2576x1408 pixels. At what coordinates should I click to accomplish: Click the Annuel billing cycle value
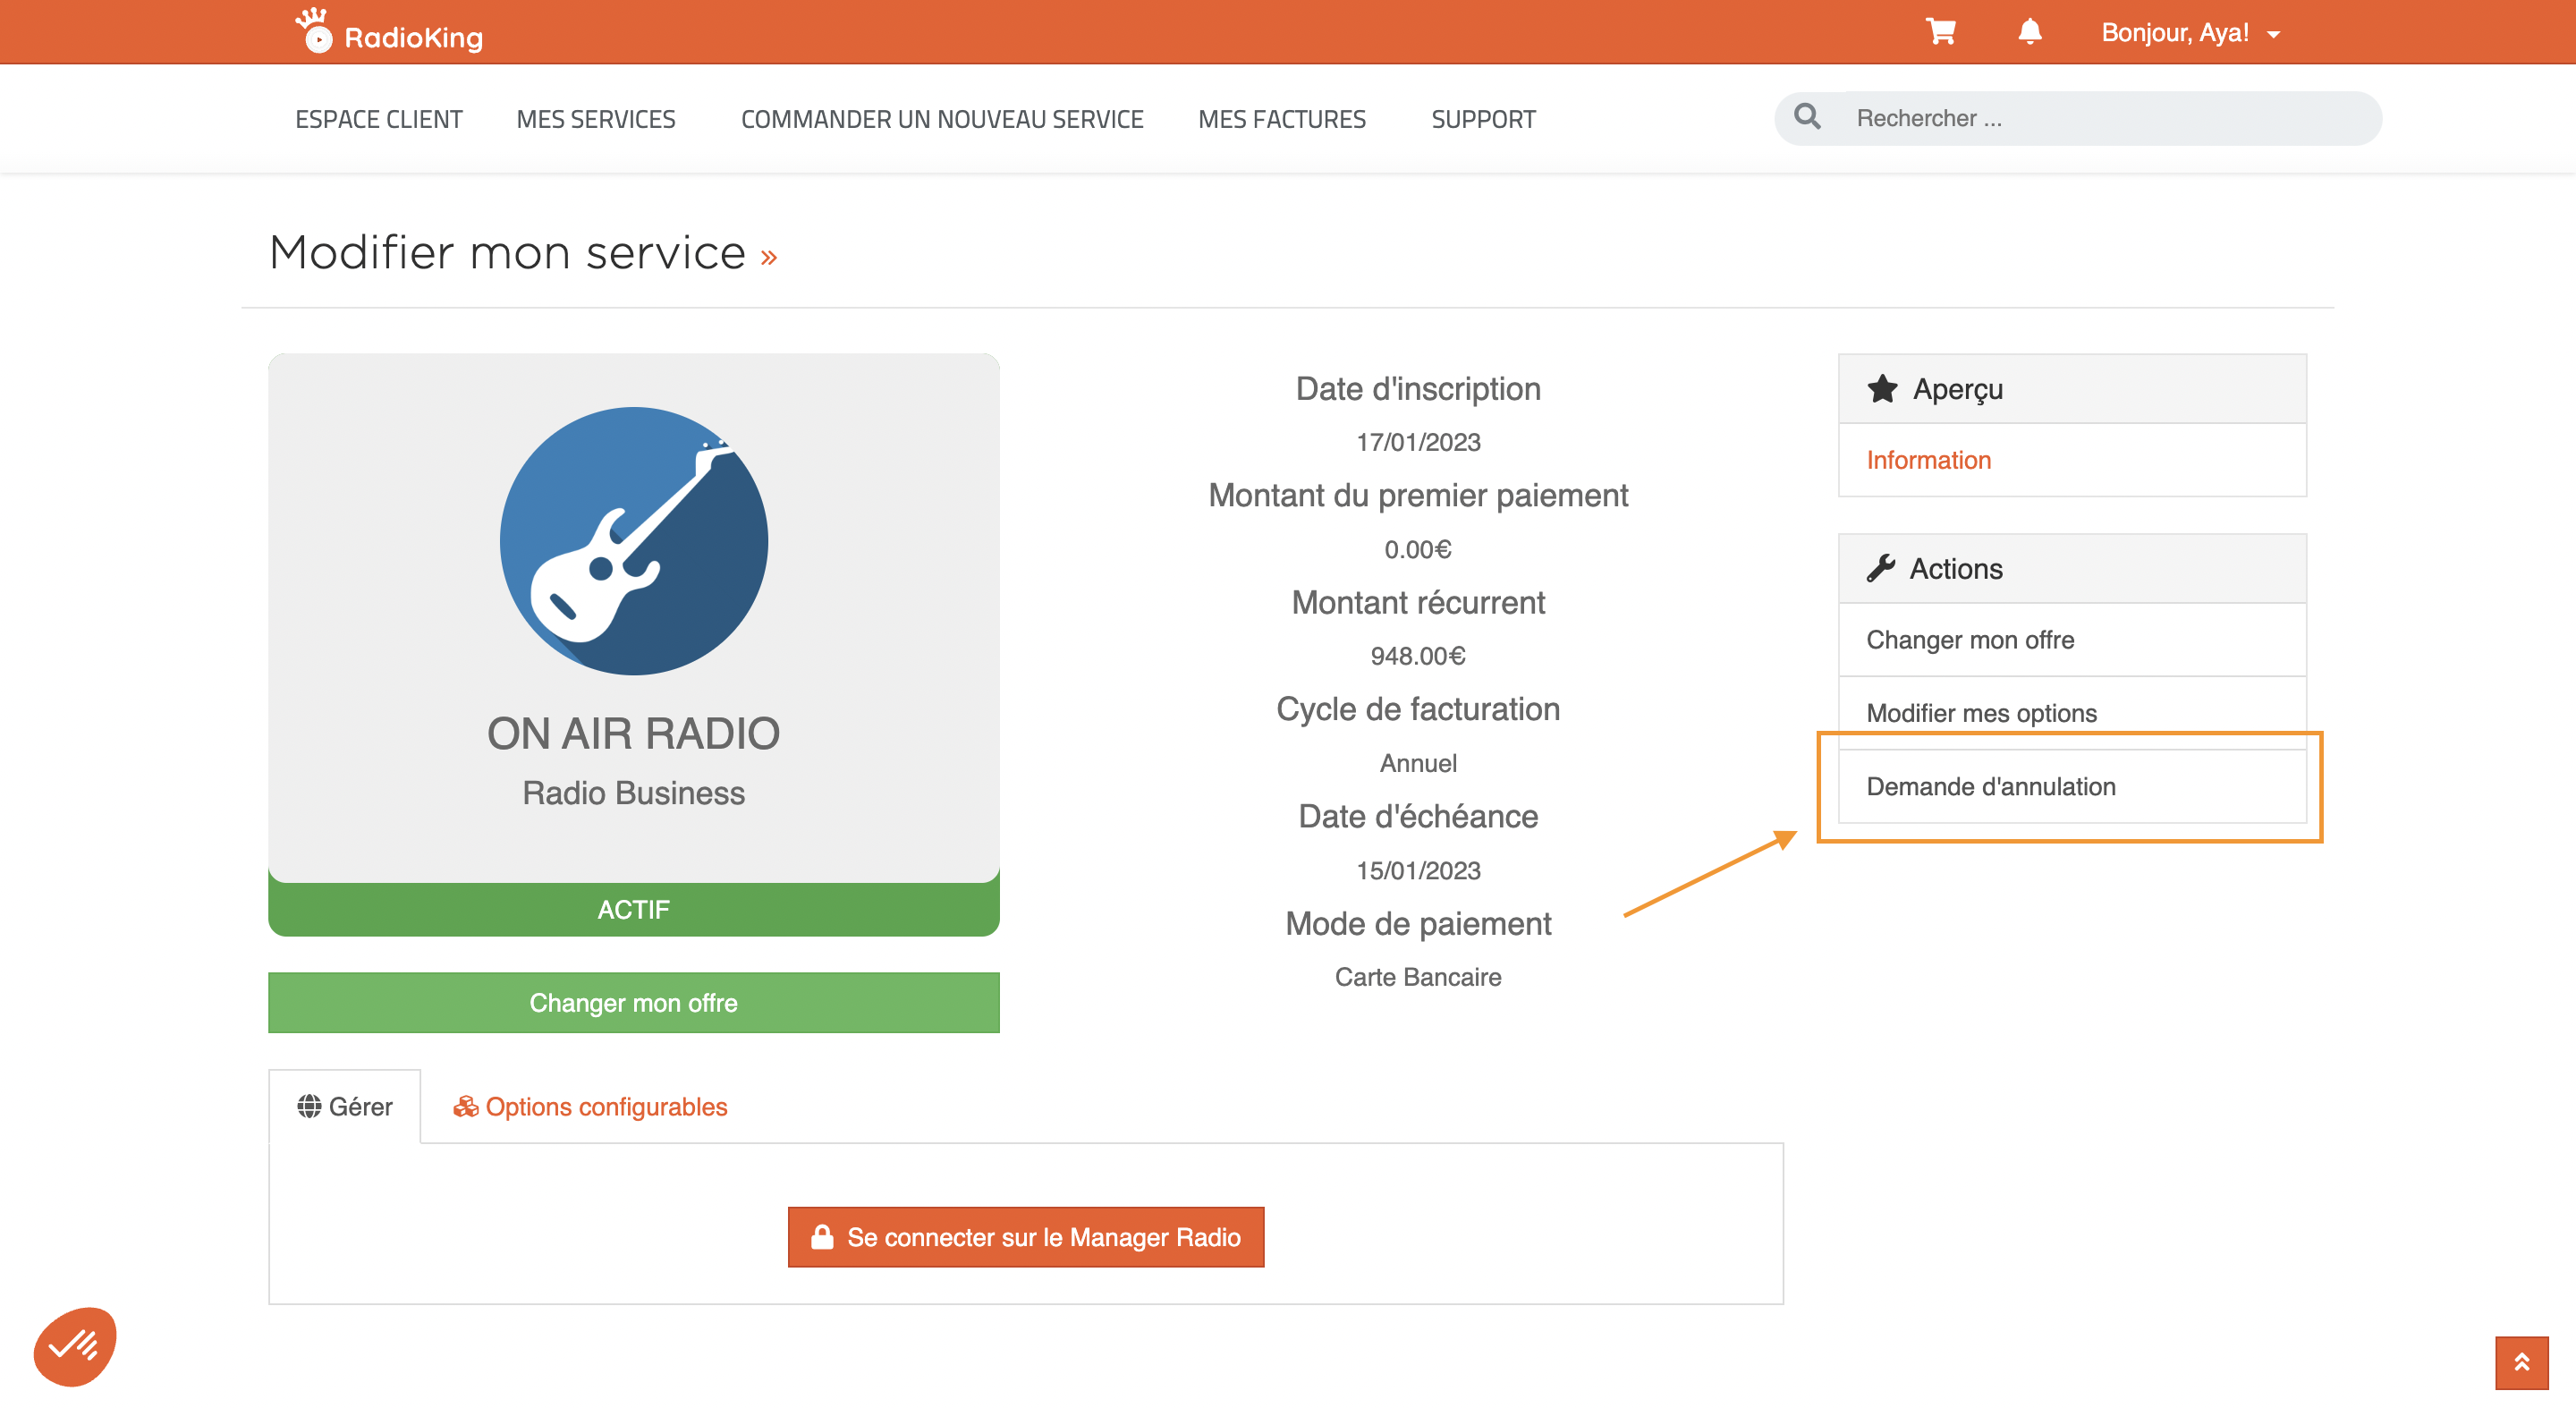coord(1418,763)
